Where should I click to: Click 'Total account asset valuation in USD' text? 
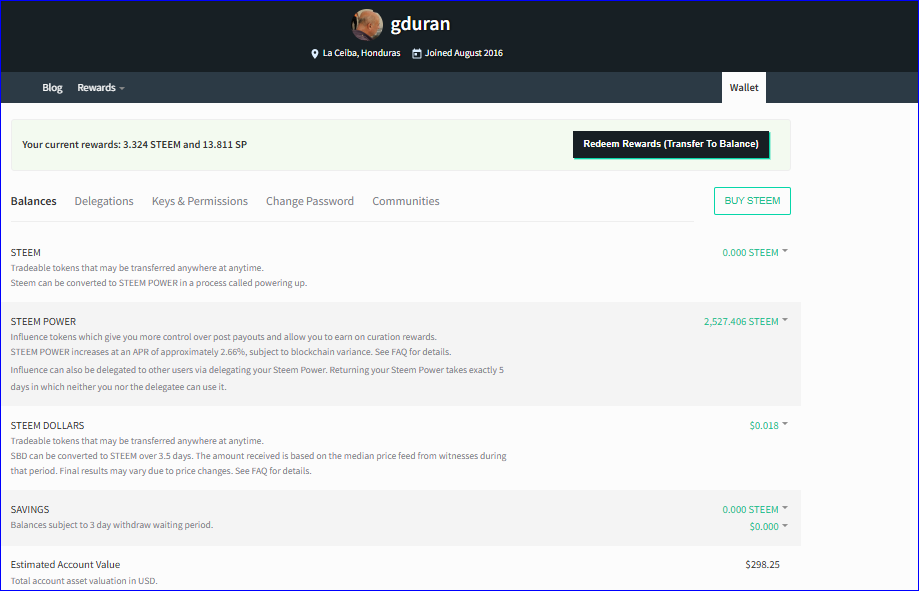coord(84,581)
